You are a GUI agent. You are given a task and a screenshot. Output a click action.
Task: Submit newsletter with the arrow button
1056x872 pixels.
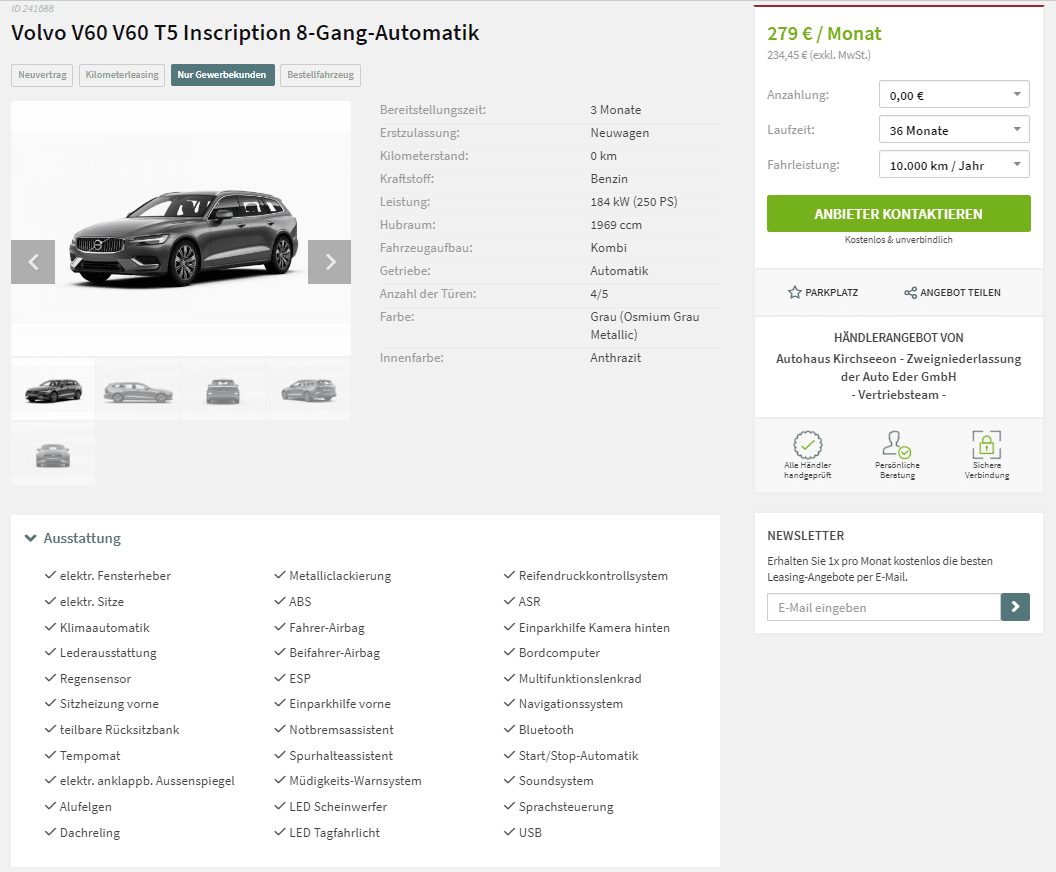1015,607
